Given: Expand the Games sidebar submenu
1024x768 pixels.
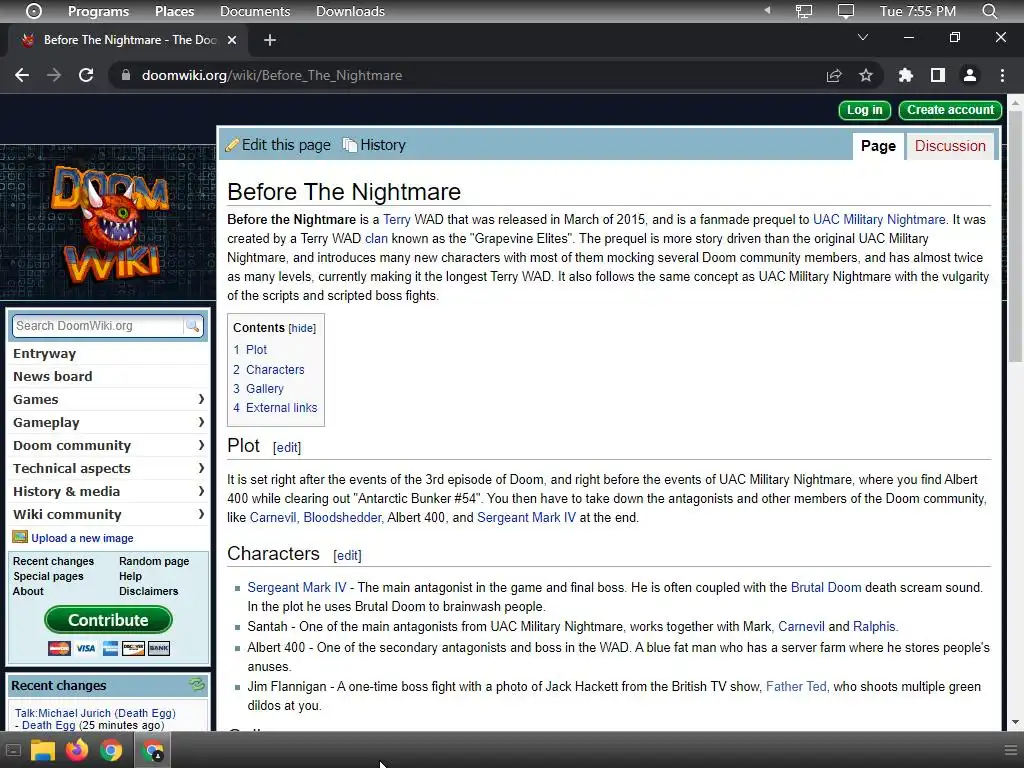Looking at the screenshot, I should (201, 399).
